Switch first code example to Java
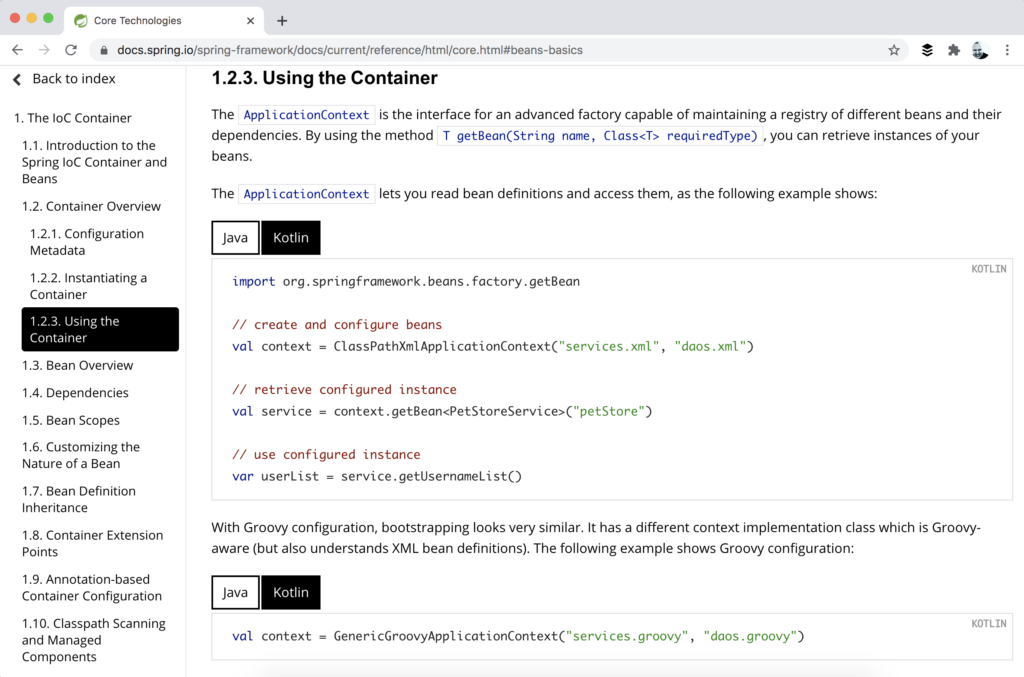1024x677 pixels. pos(235,238)
